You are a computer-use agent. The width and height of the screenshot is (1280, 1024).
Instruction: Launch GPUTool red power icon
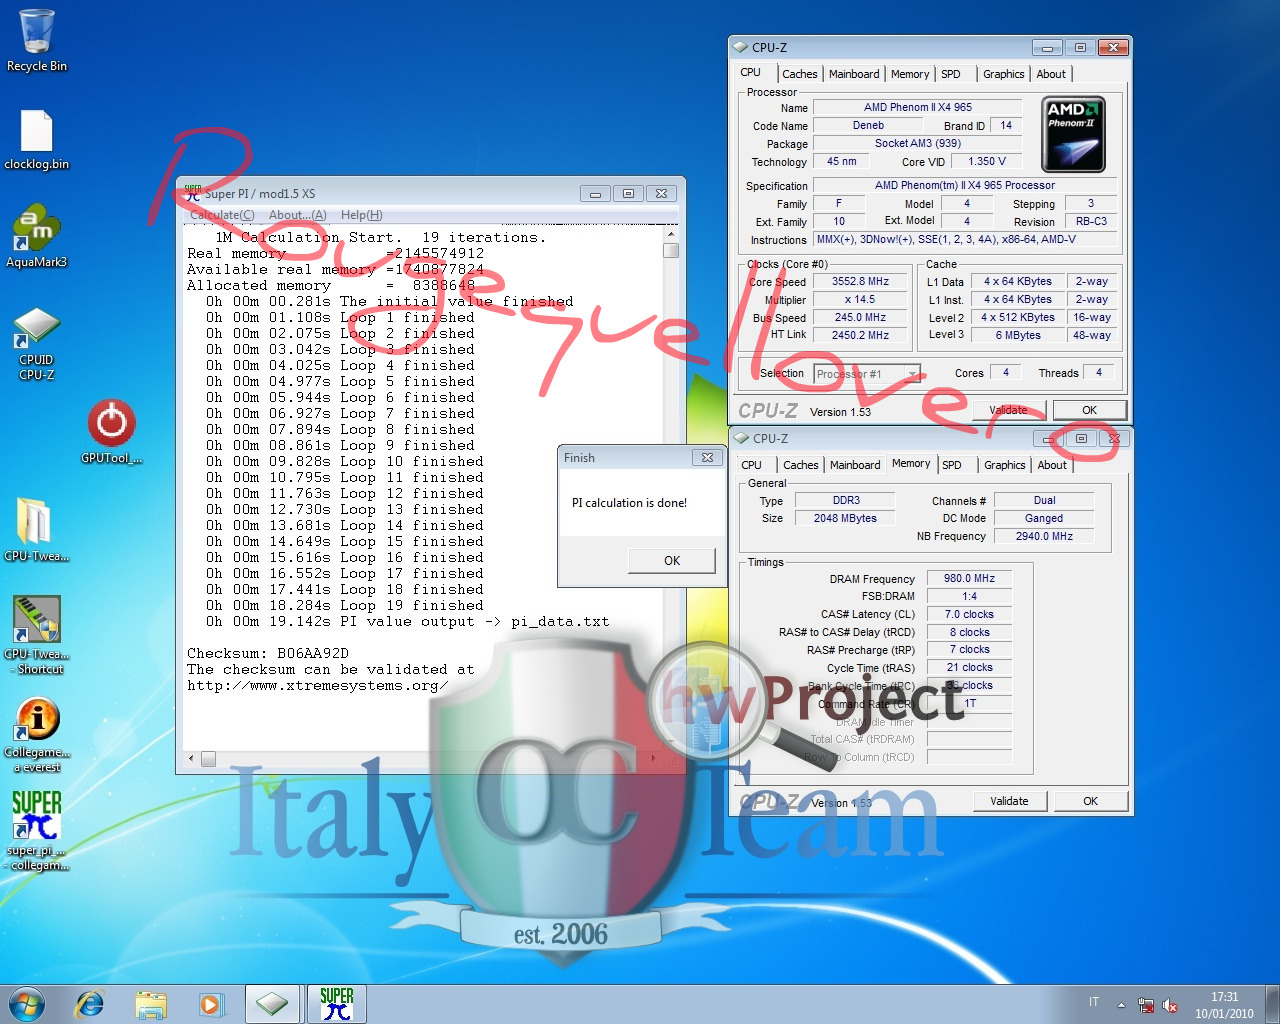click(111, 431)
